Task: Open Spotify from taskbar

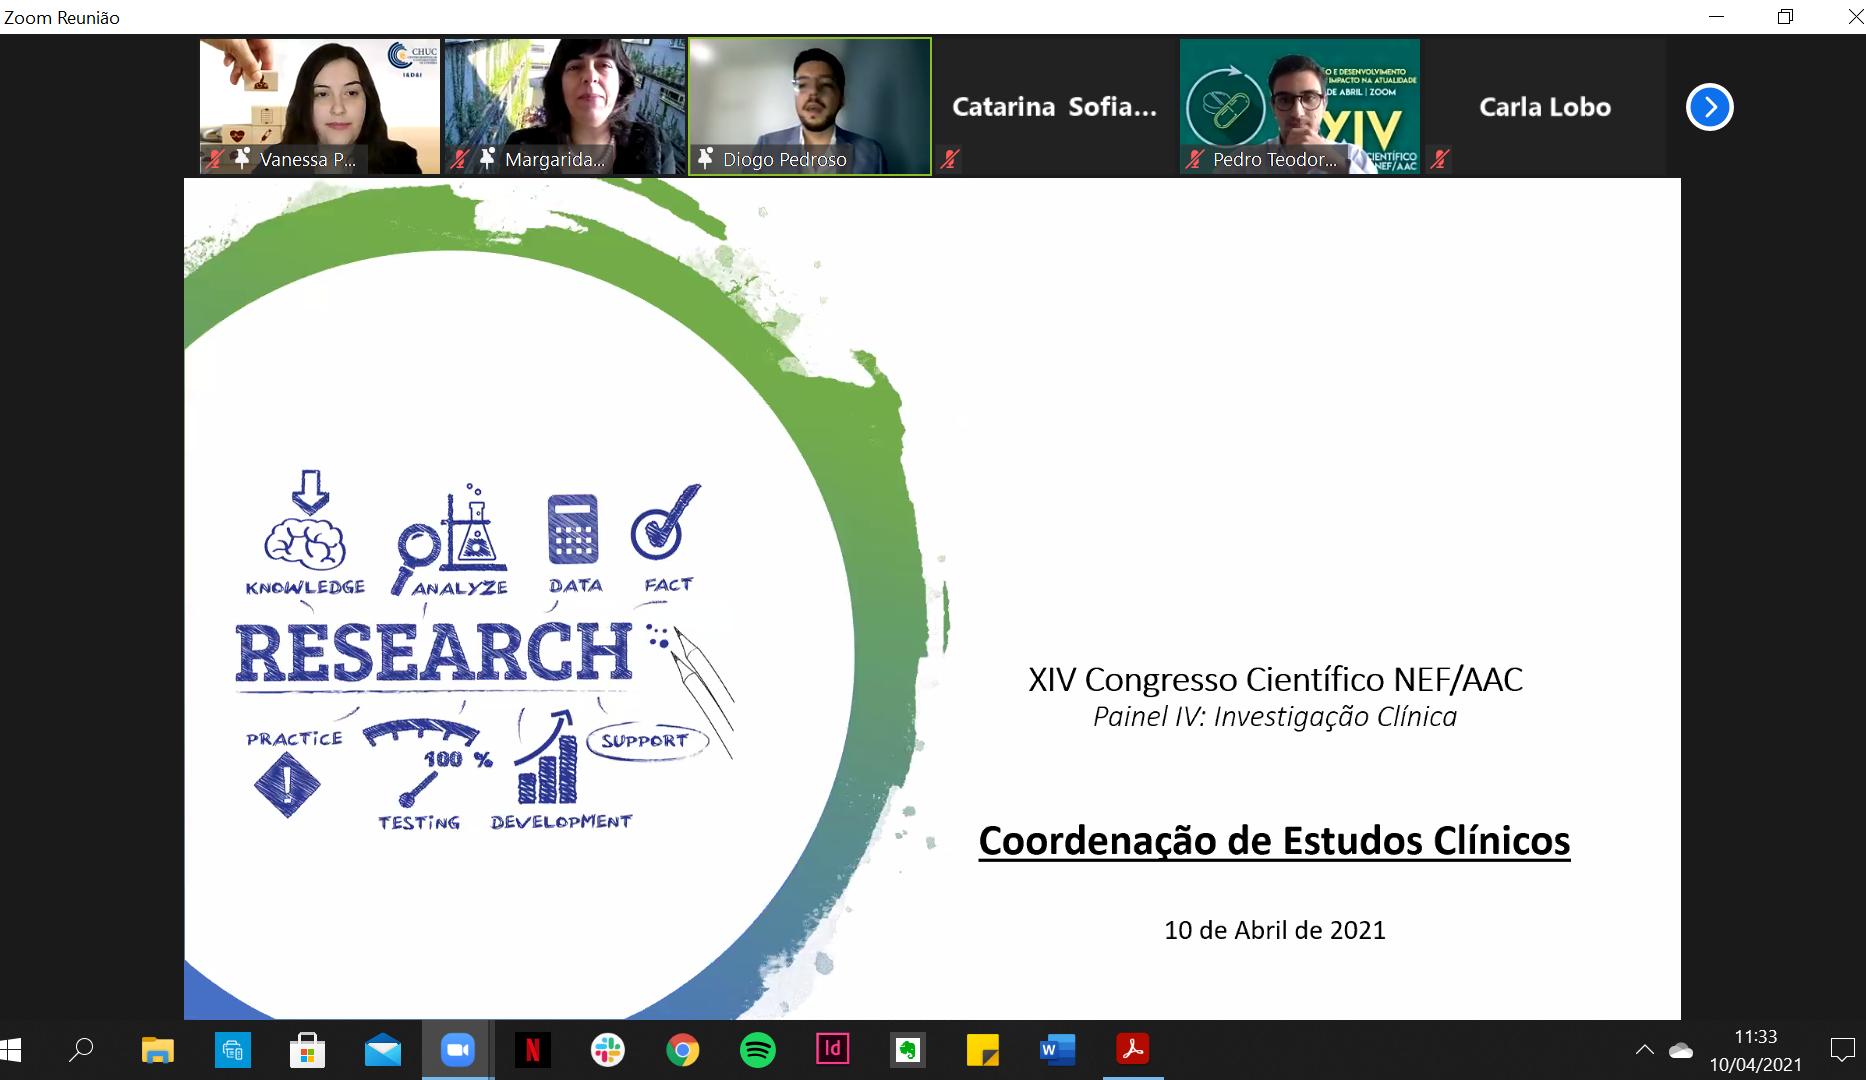Action: tap(757, 1050)
